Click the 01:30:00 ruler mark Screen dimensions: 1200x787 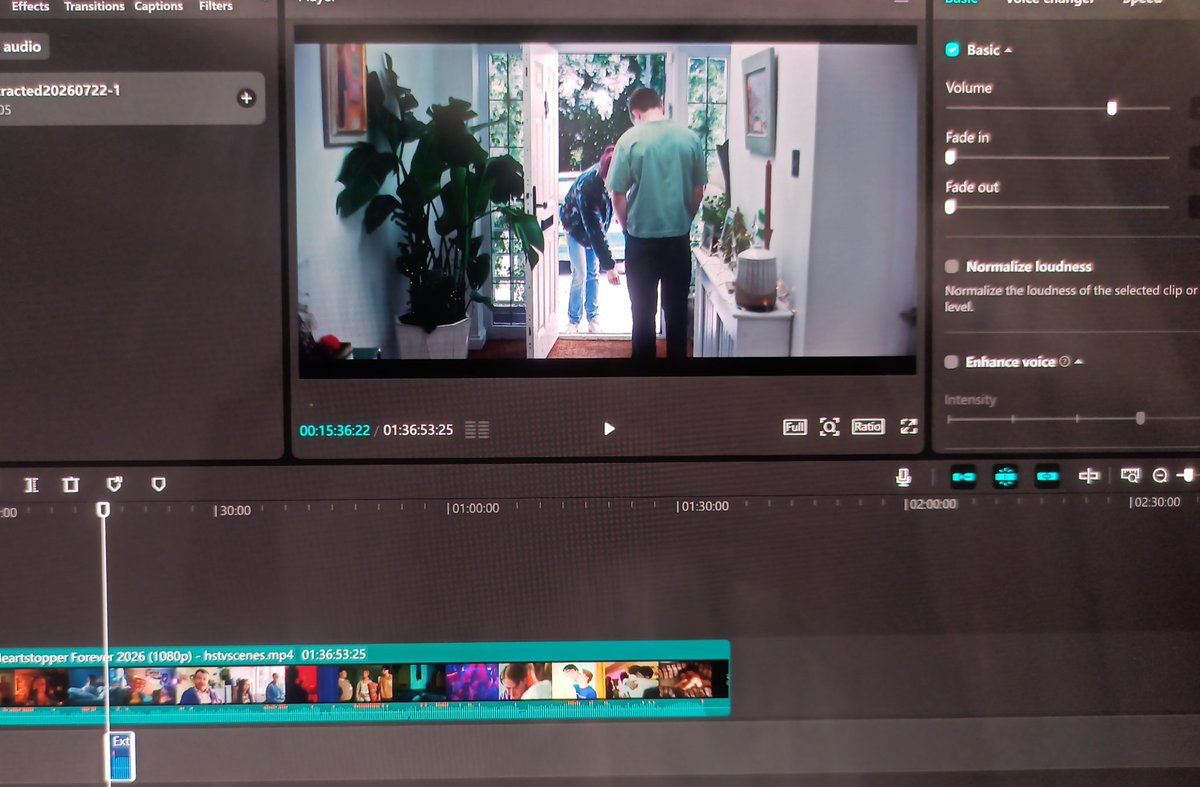tap(703, 507)
